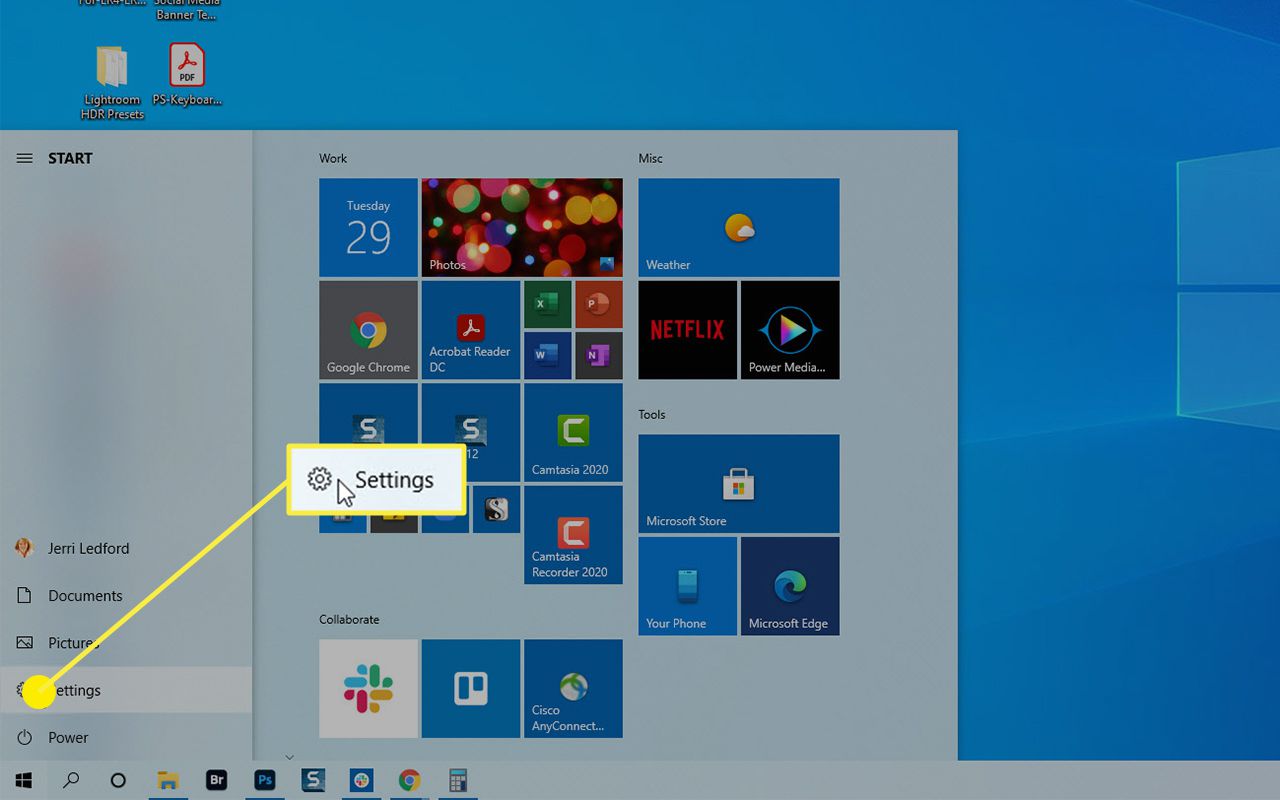Open the Weather tile
This screenshot has width=1280, height=800.
(x=739, y=228)
